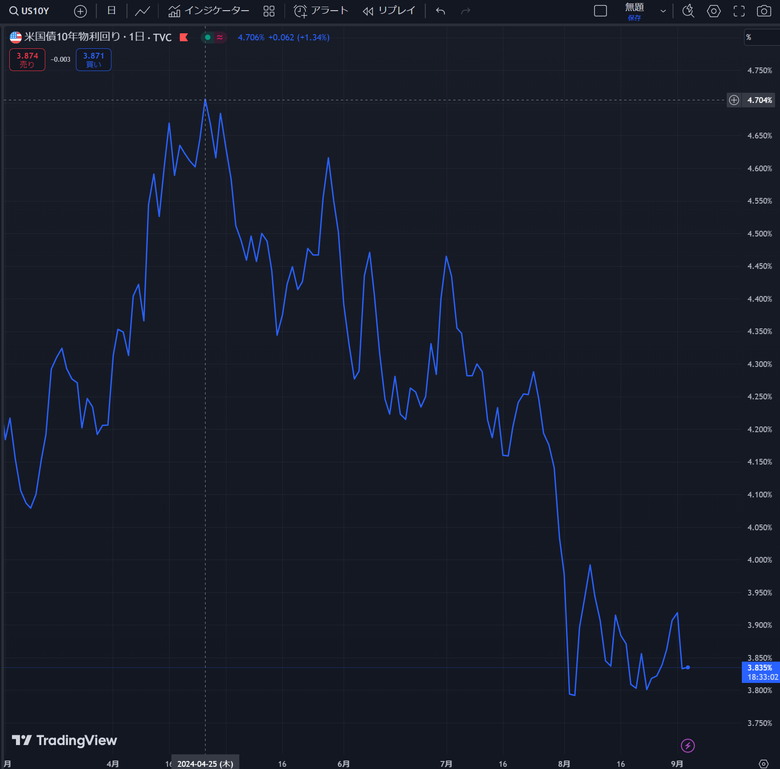The height and width of the screenshot is (769, 780).
Task: Open the indicator templates grid icon
Action: (269, 11)
